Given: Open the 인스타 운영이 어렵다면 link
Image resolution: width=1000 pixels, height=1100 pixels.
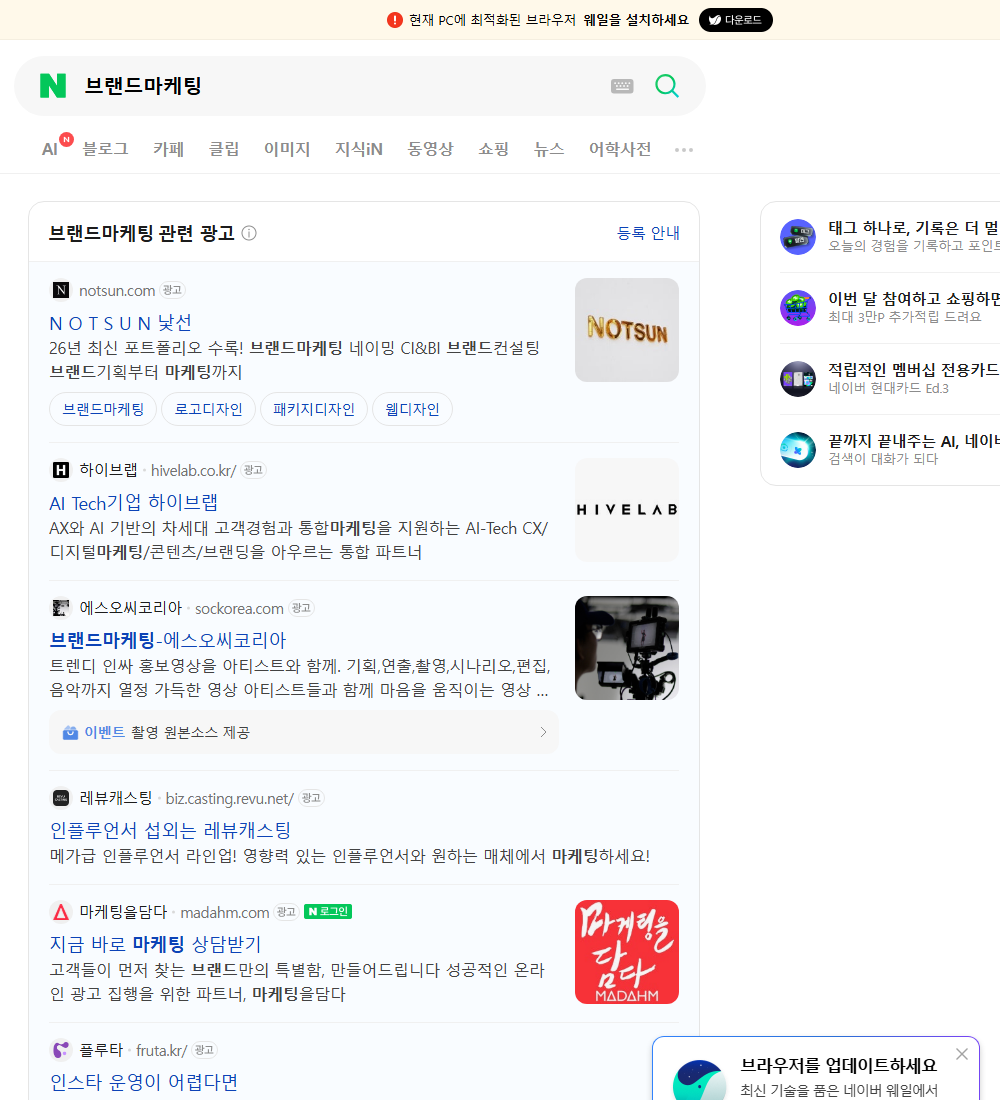Looking at the screenshot, I should (x=144, y=1082).
